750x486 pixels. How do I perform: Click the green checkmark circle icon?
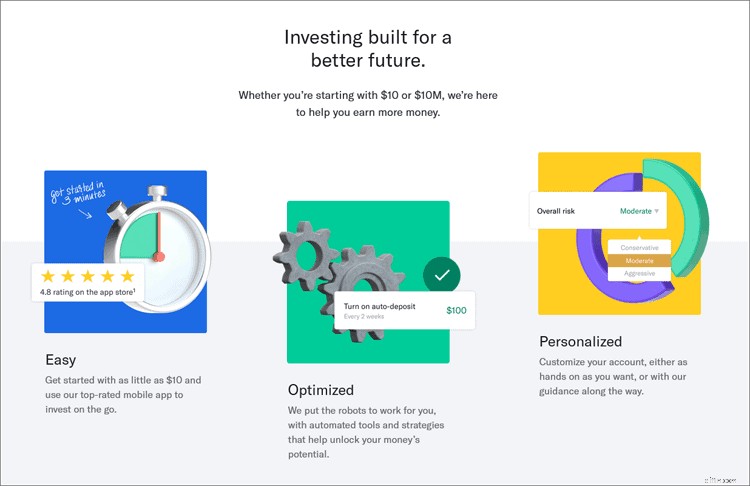441,275
